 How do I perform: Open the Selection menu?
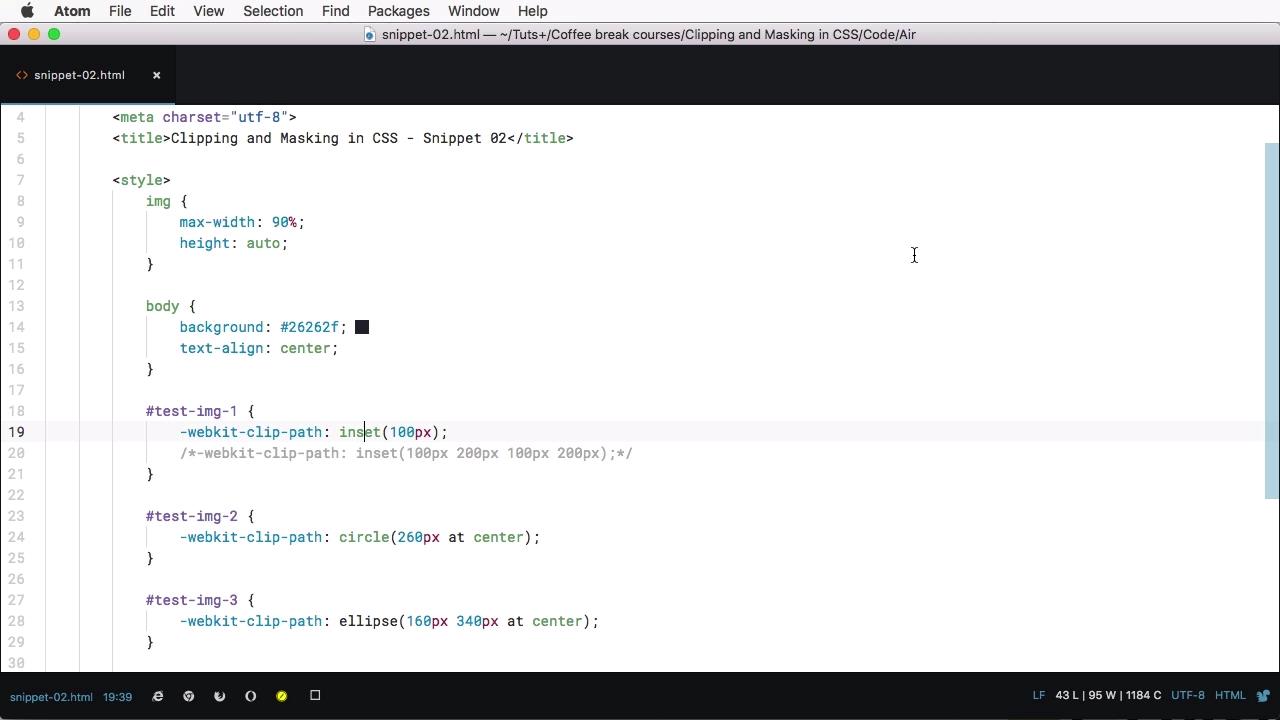tap(273, 11)
